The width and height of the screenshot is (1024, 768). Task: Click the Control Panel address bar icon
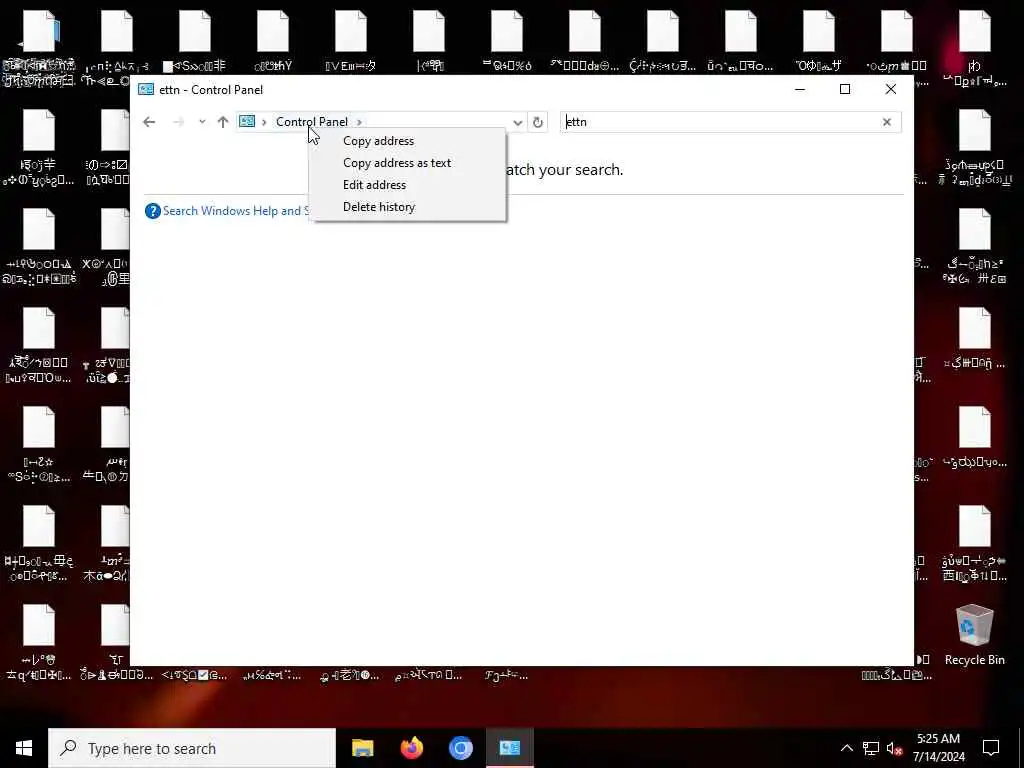click(x=247, y=121)
